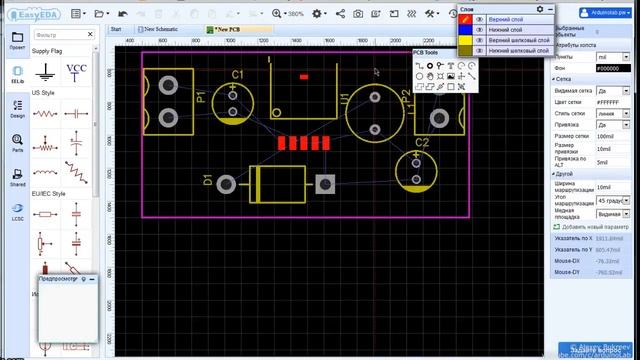
Task: Toggle visibility of Верхний шелковый слой
Action: [480, 40]
